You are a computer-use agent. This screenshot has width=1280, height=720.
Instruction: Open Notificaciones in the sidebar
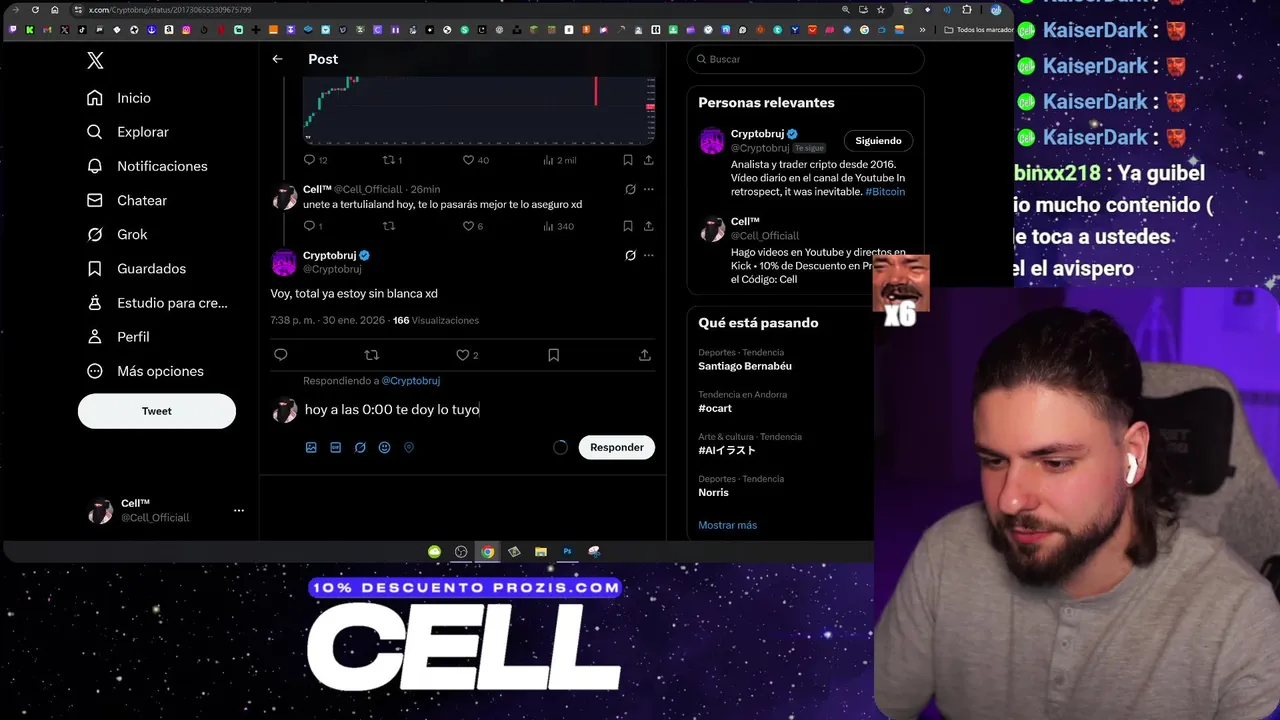pyautogui.click(x=148, y=166)
